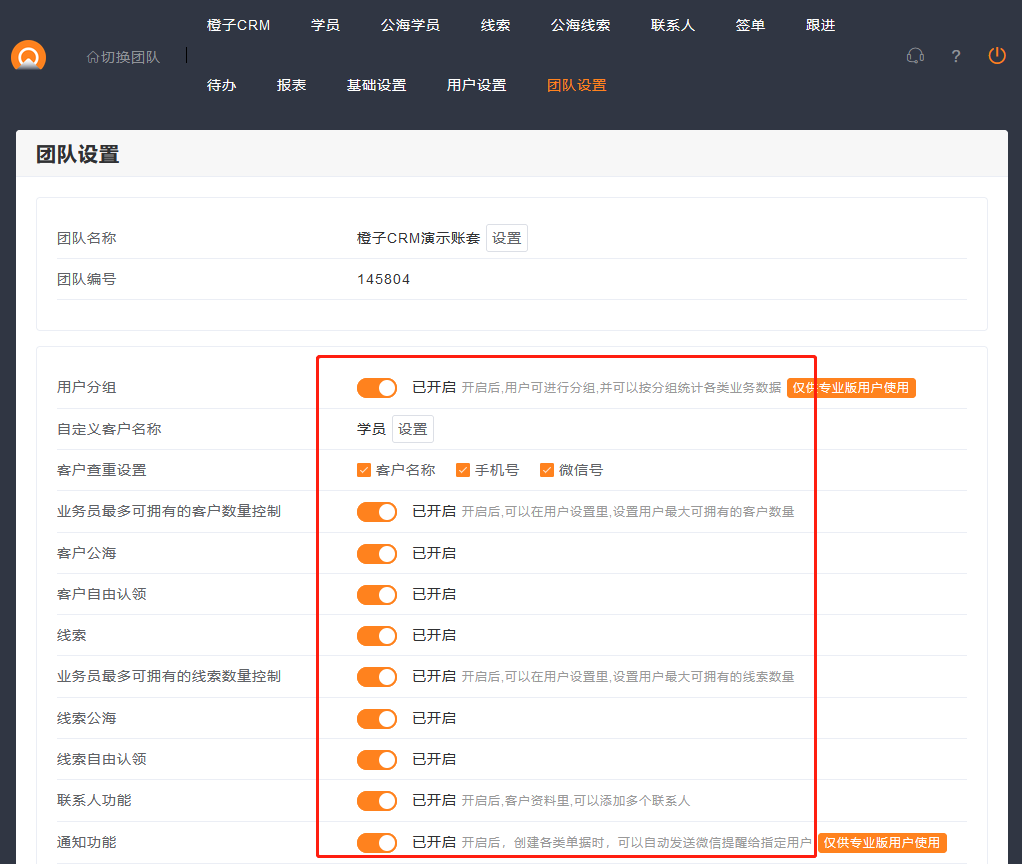Click the 仅供专业版用户使用 badge for 用户分组
This screenshot has height=864, width=1022.
851,388
